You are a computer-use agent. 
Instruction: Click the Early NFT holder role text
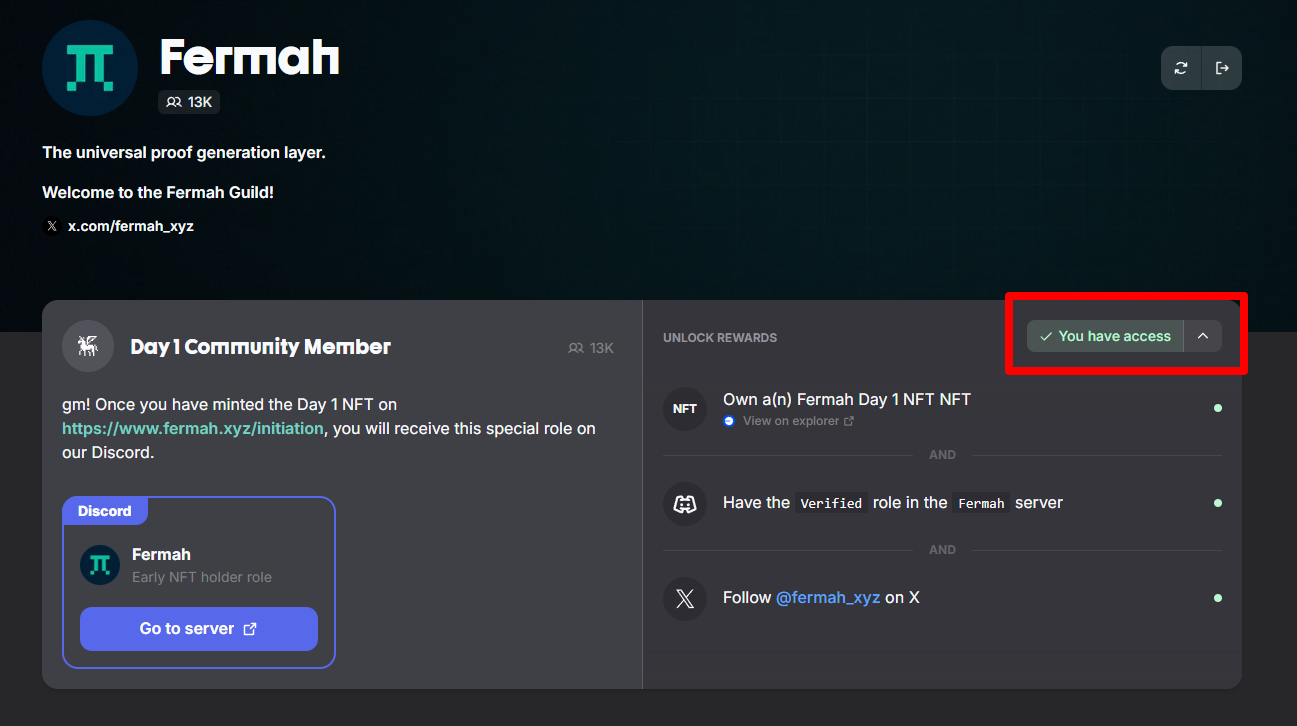point(202,577)
